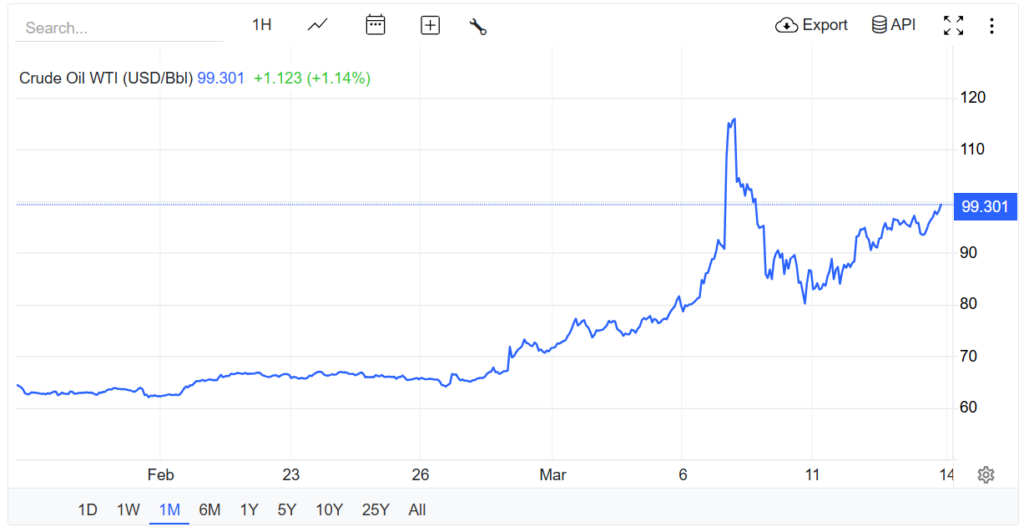Click the Export cloud download icon

786,25
